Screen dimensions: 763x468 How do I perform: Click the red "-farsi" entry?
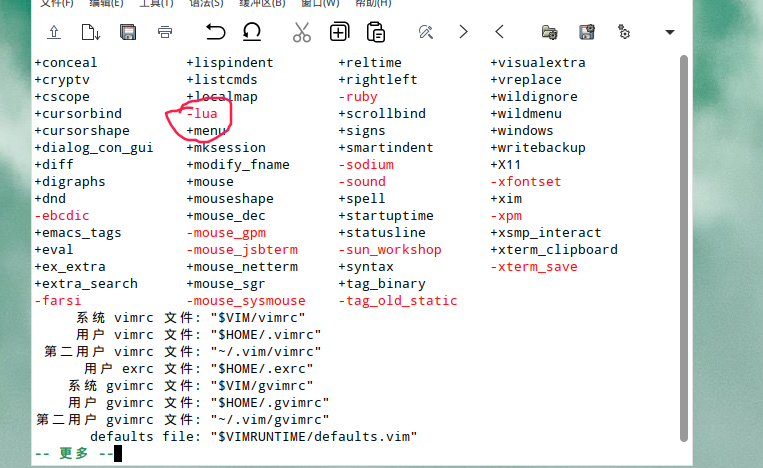[57, 301]
